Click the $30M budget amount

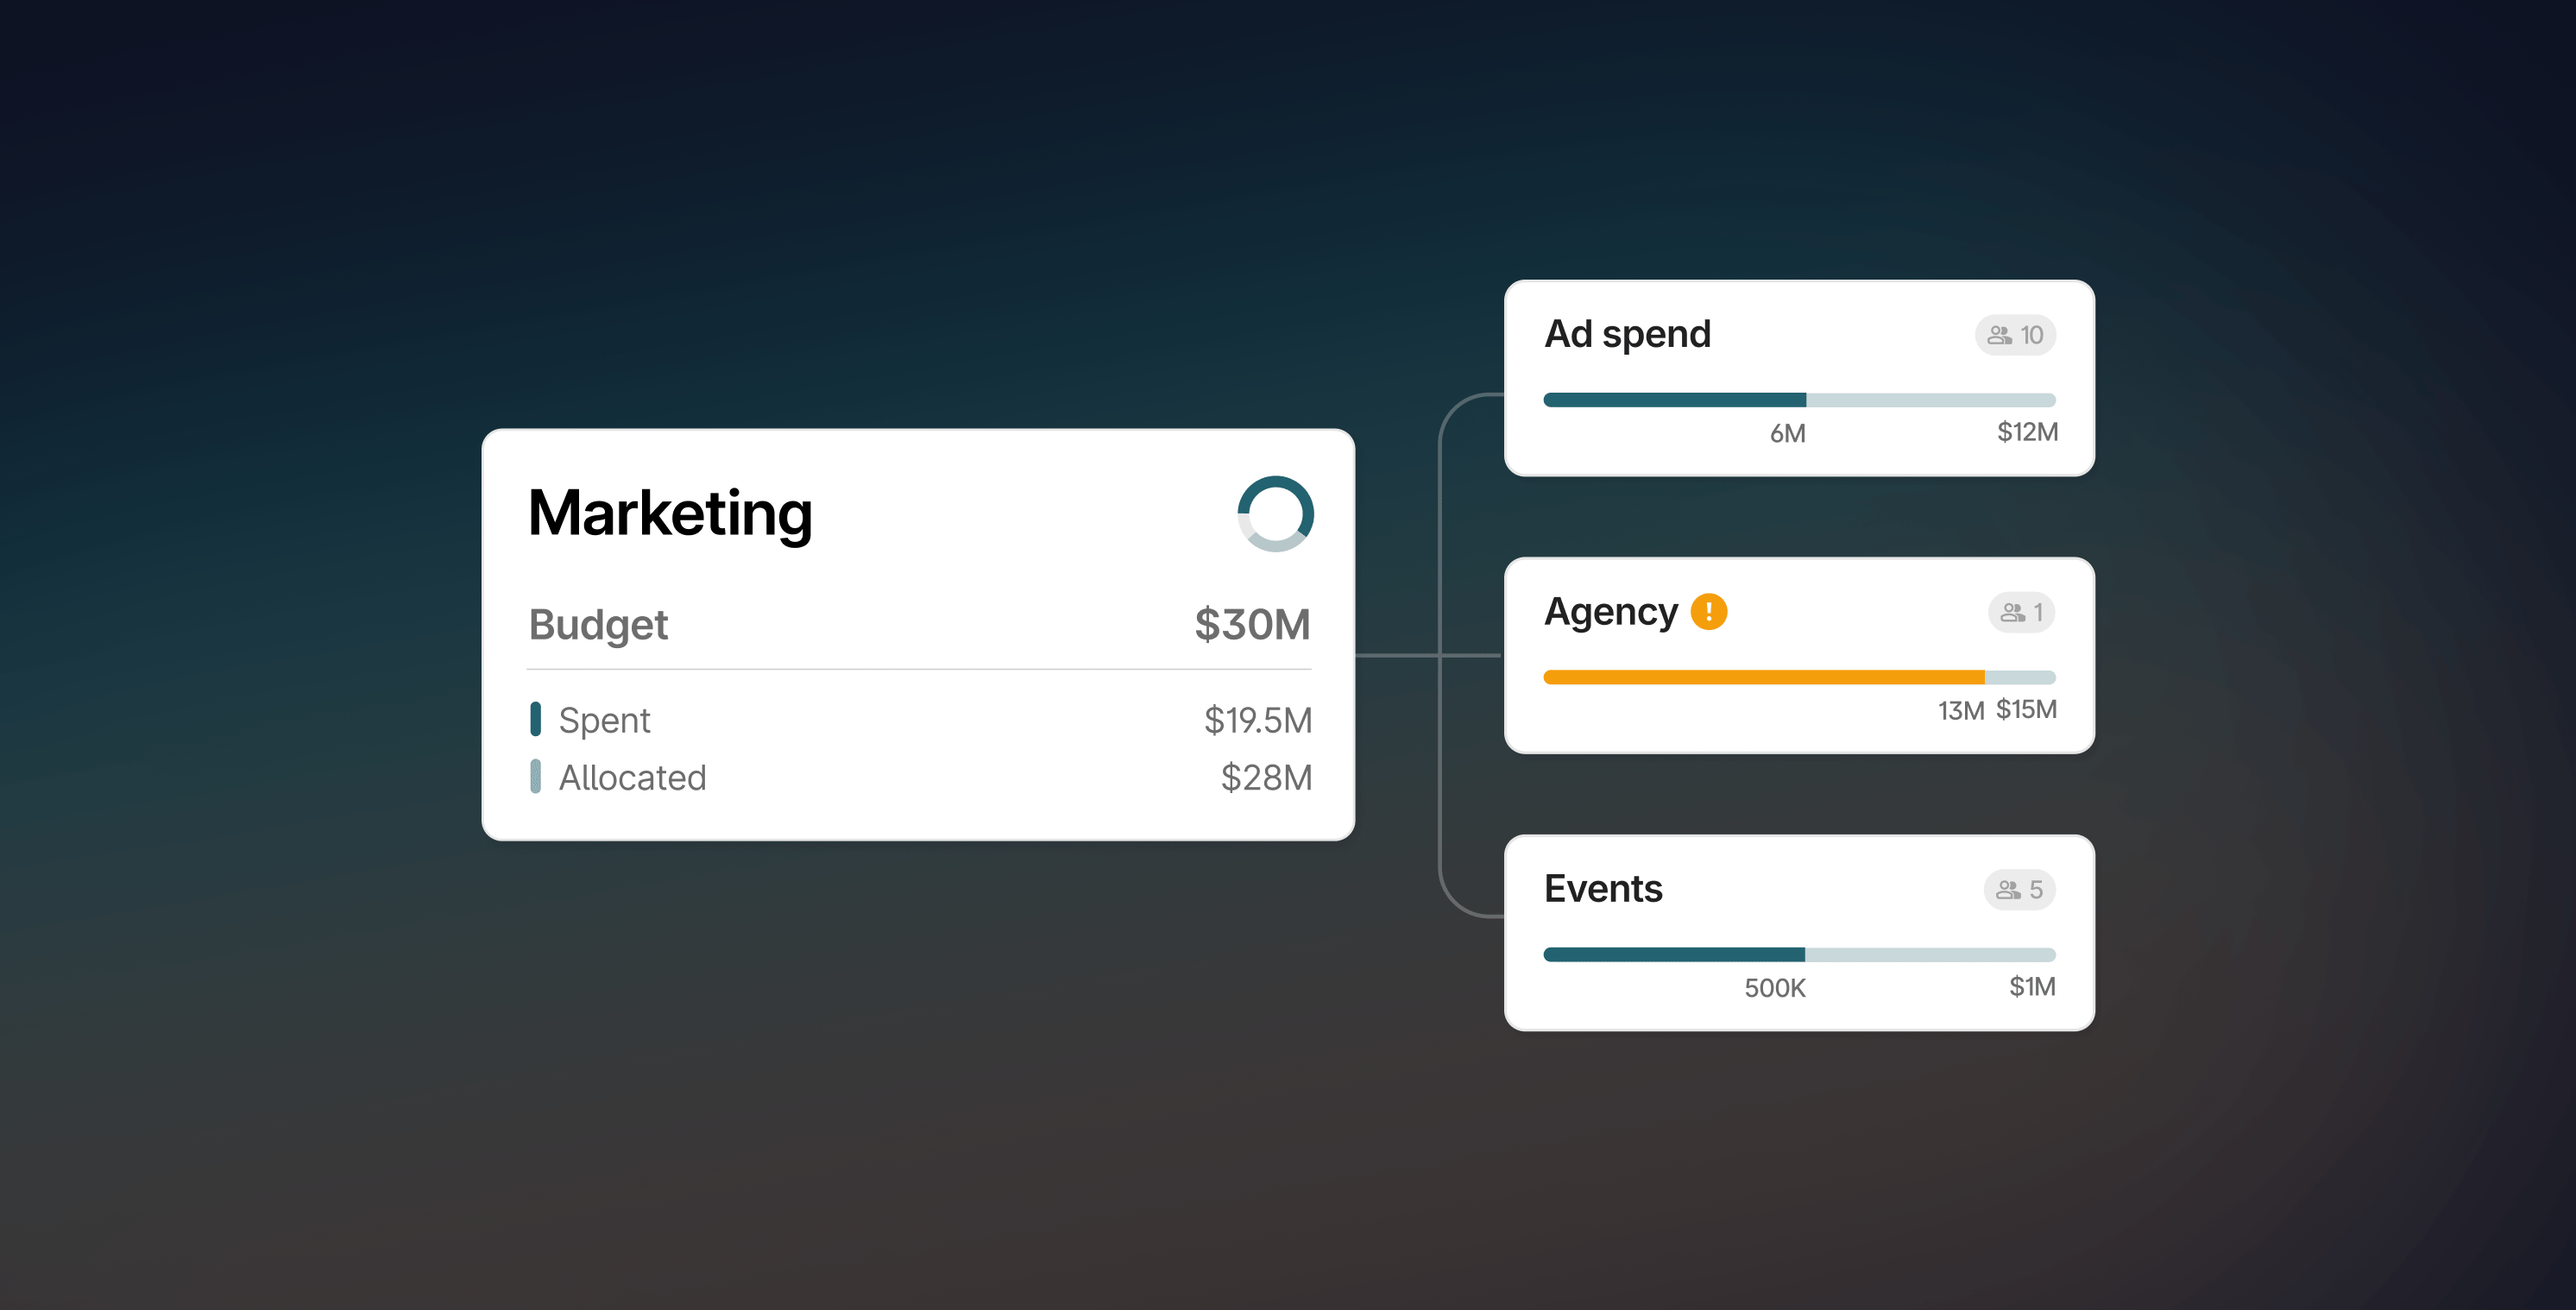pos(1252,625)
